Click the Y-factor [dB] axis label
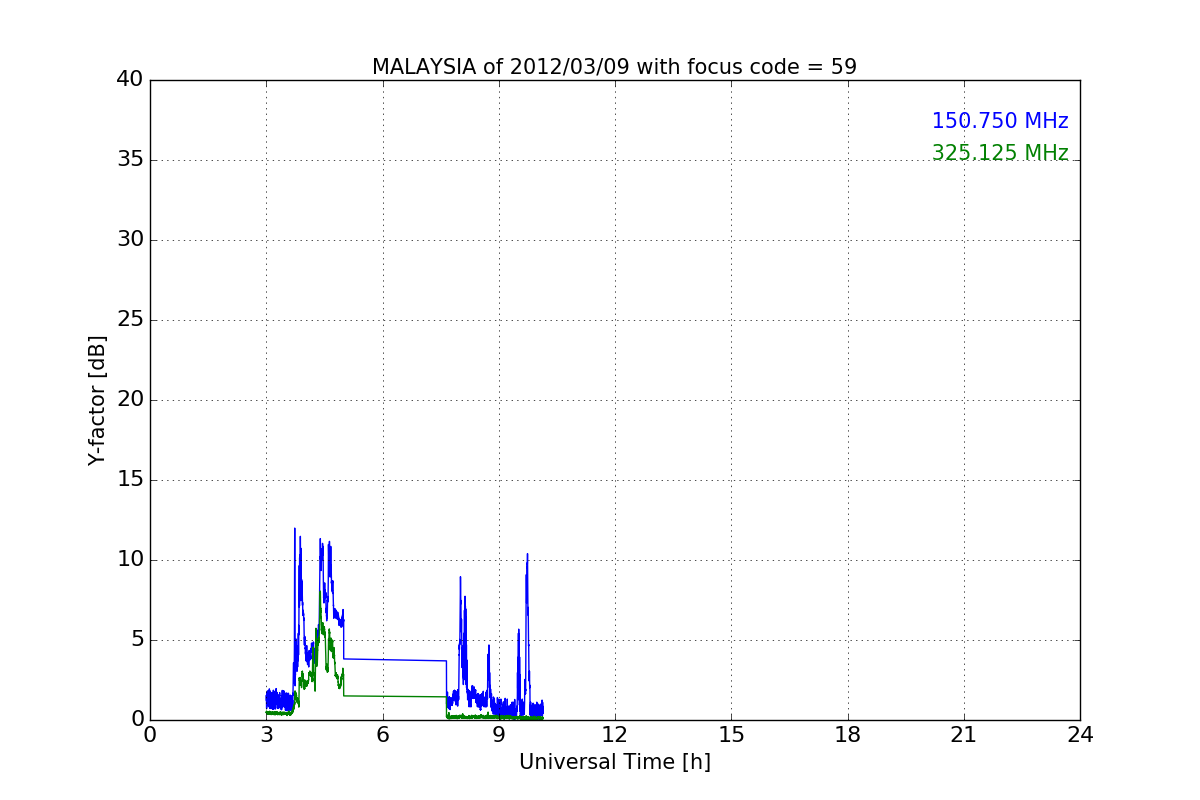 [x=97, y=400]
